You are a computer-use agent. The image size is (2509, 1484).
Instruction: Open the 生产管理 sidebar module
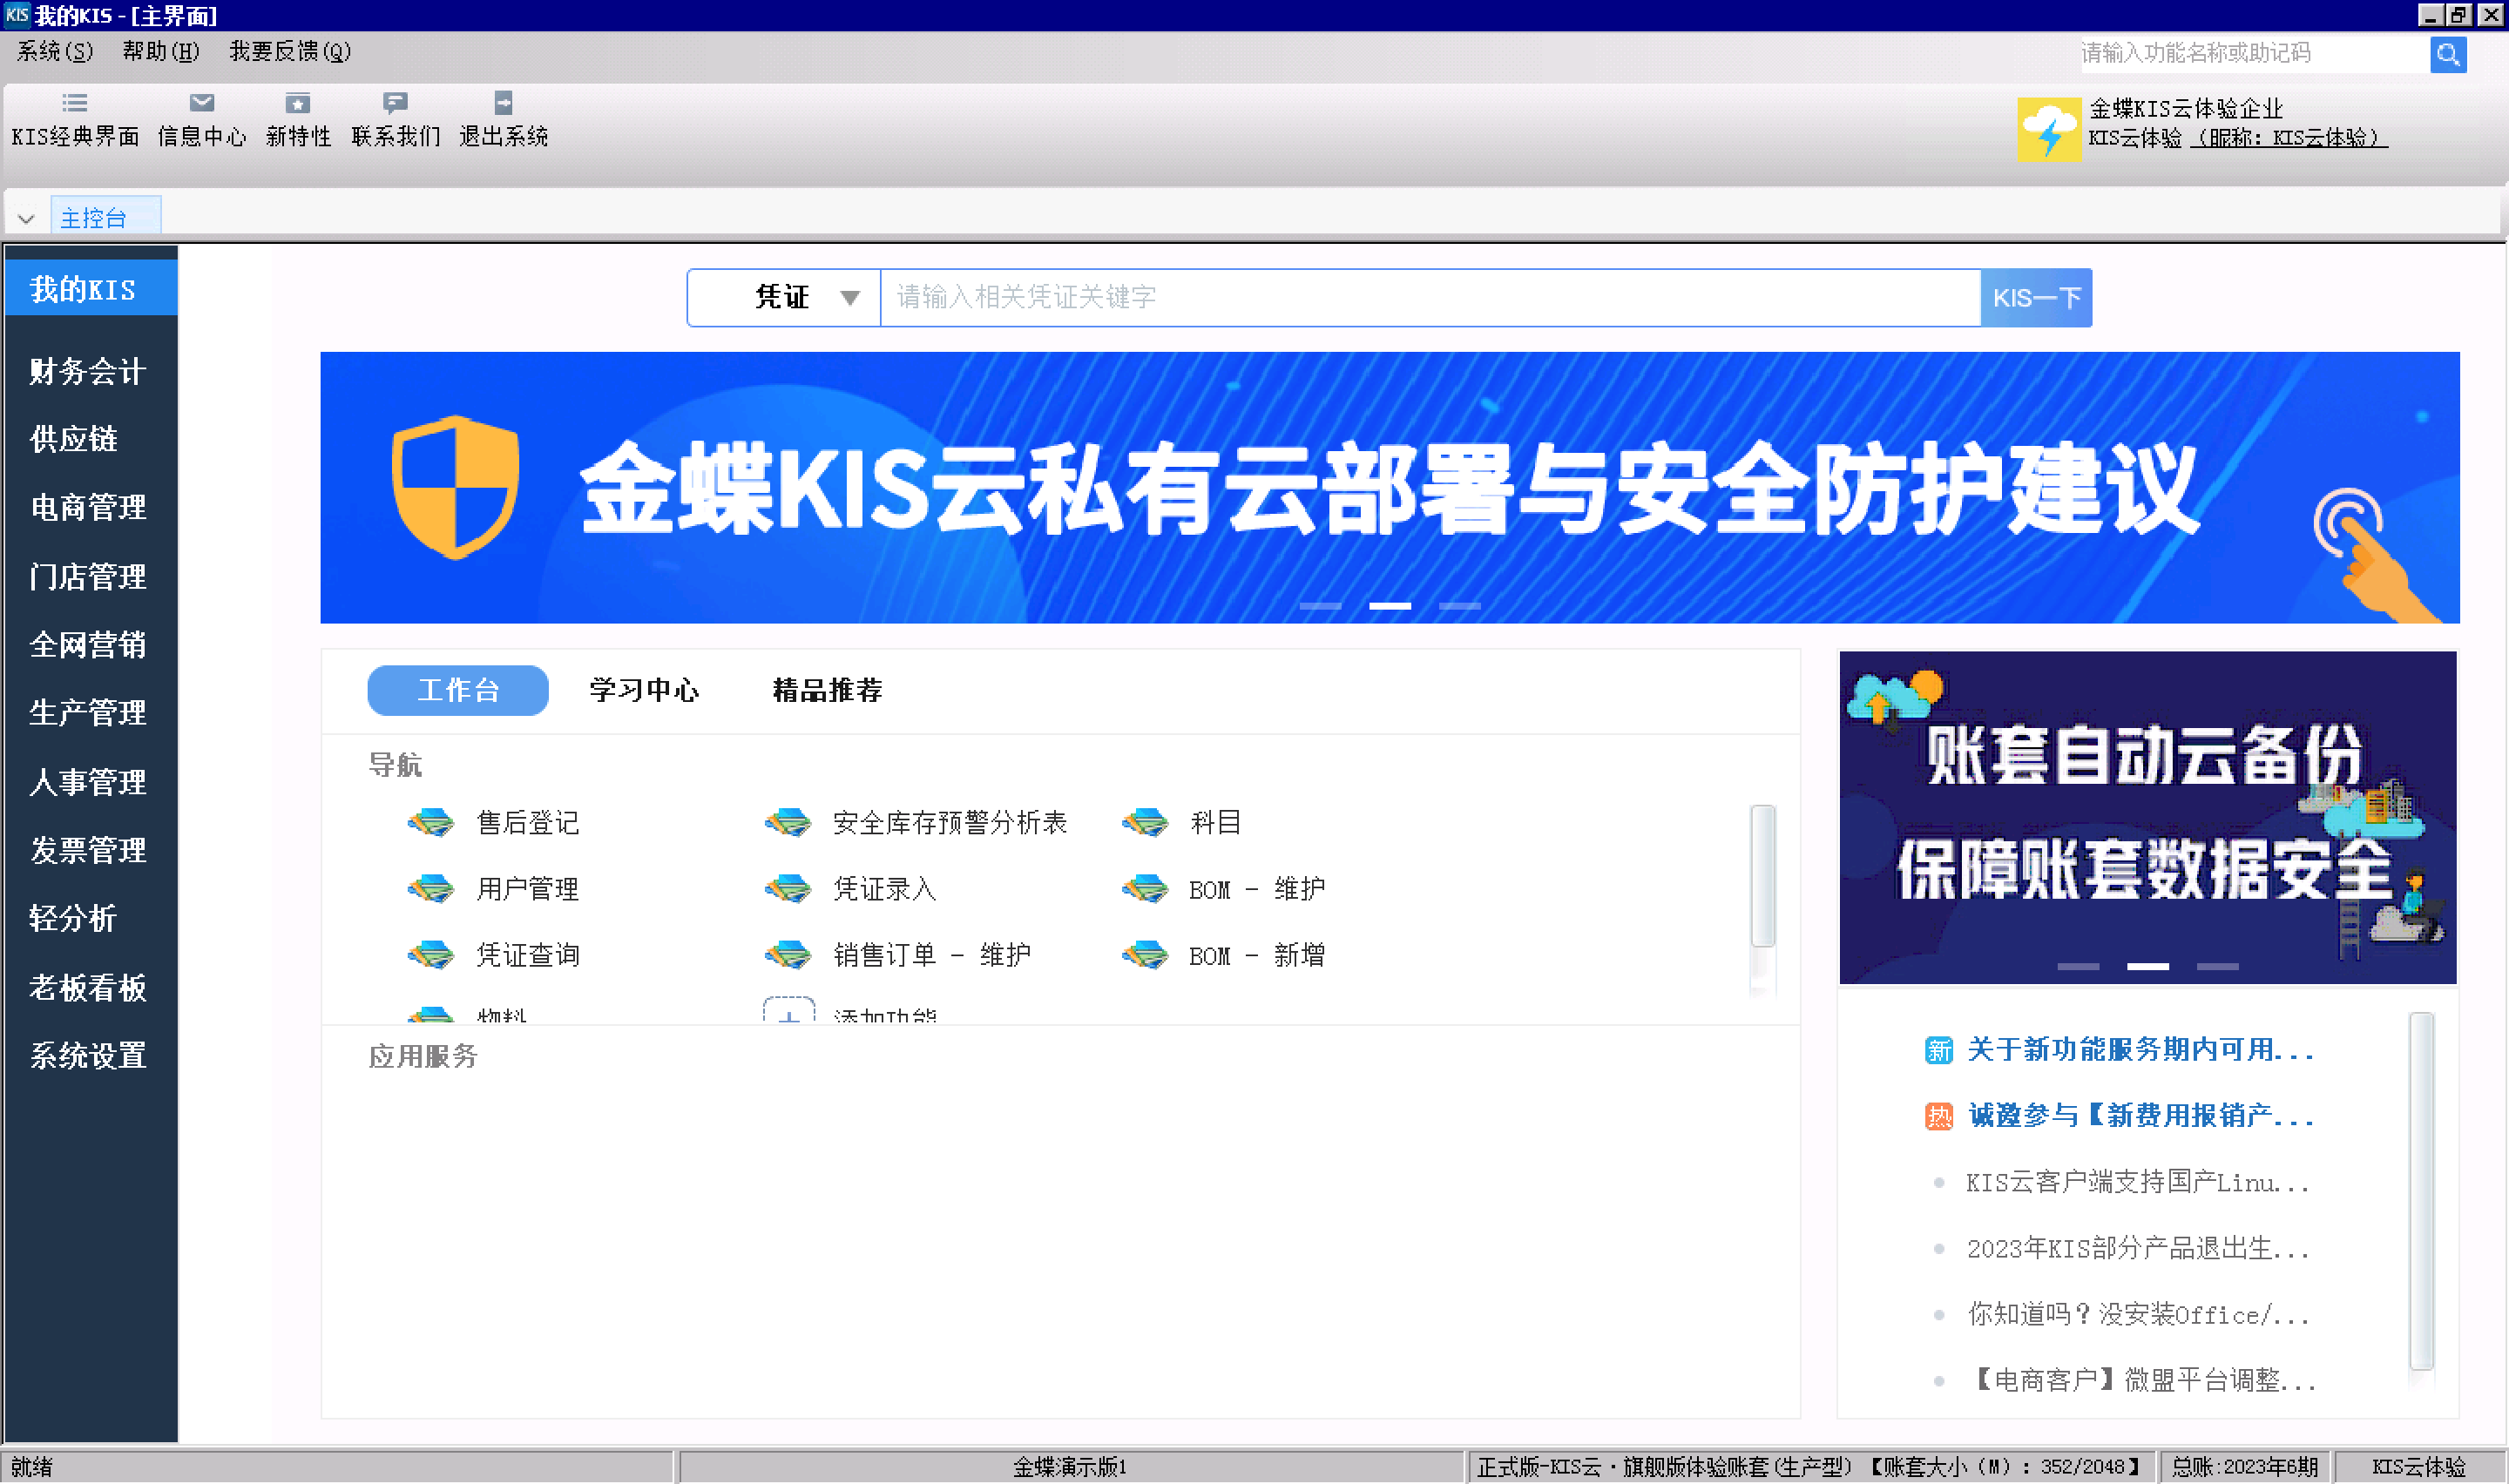click(88, 712)
